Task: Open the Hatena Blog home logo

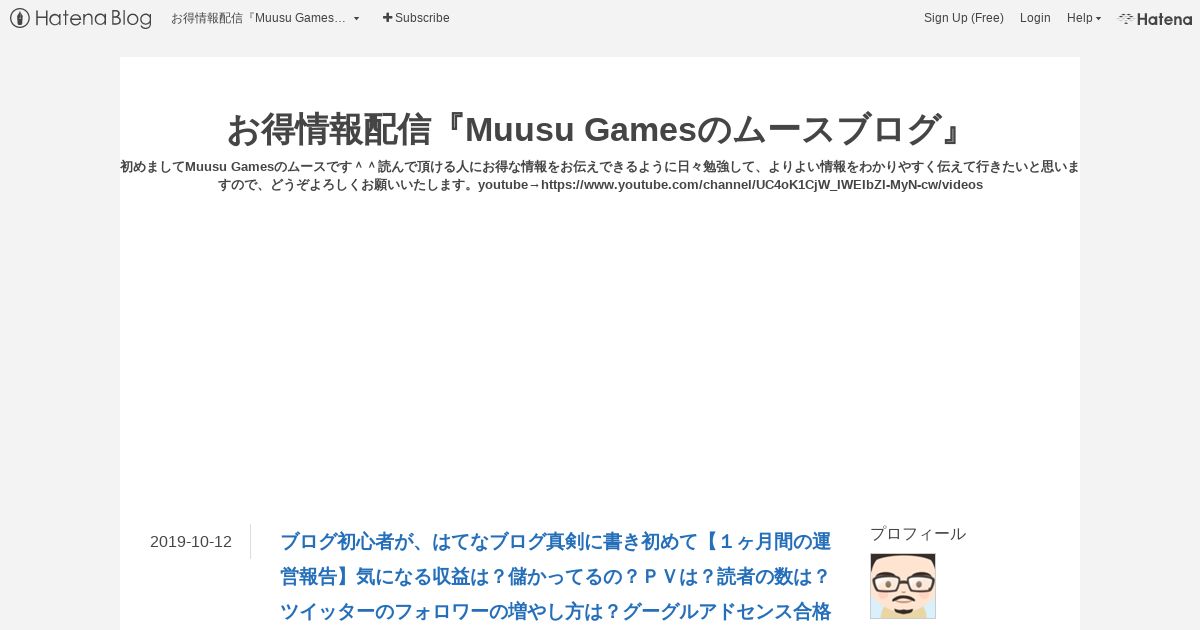Action: click(81, 18)
